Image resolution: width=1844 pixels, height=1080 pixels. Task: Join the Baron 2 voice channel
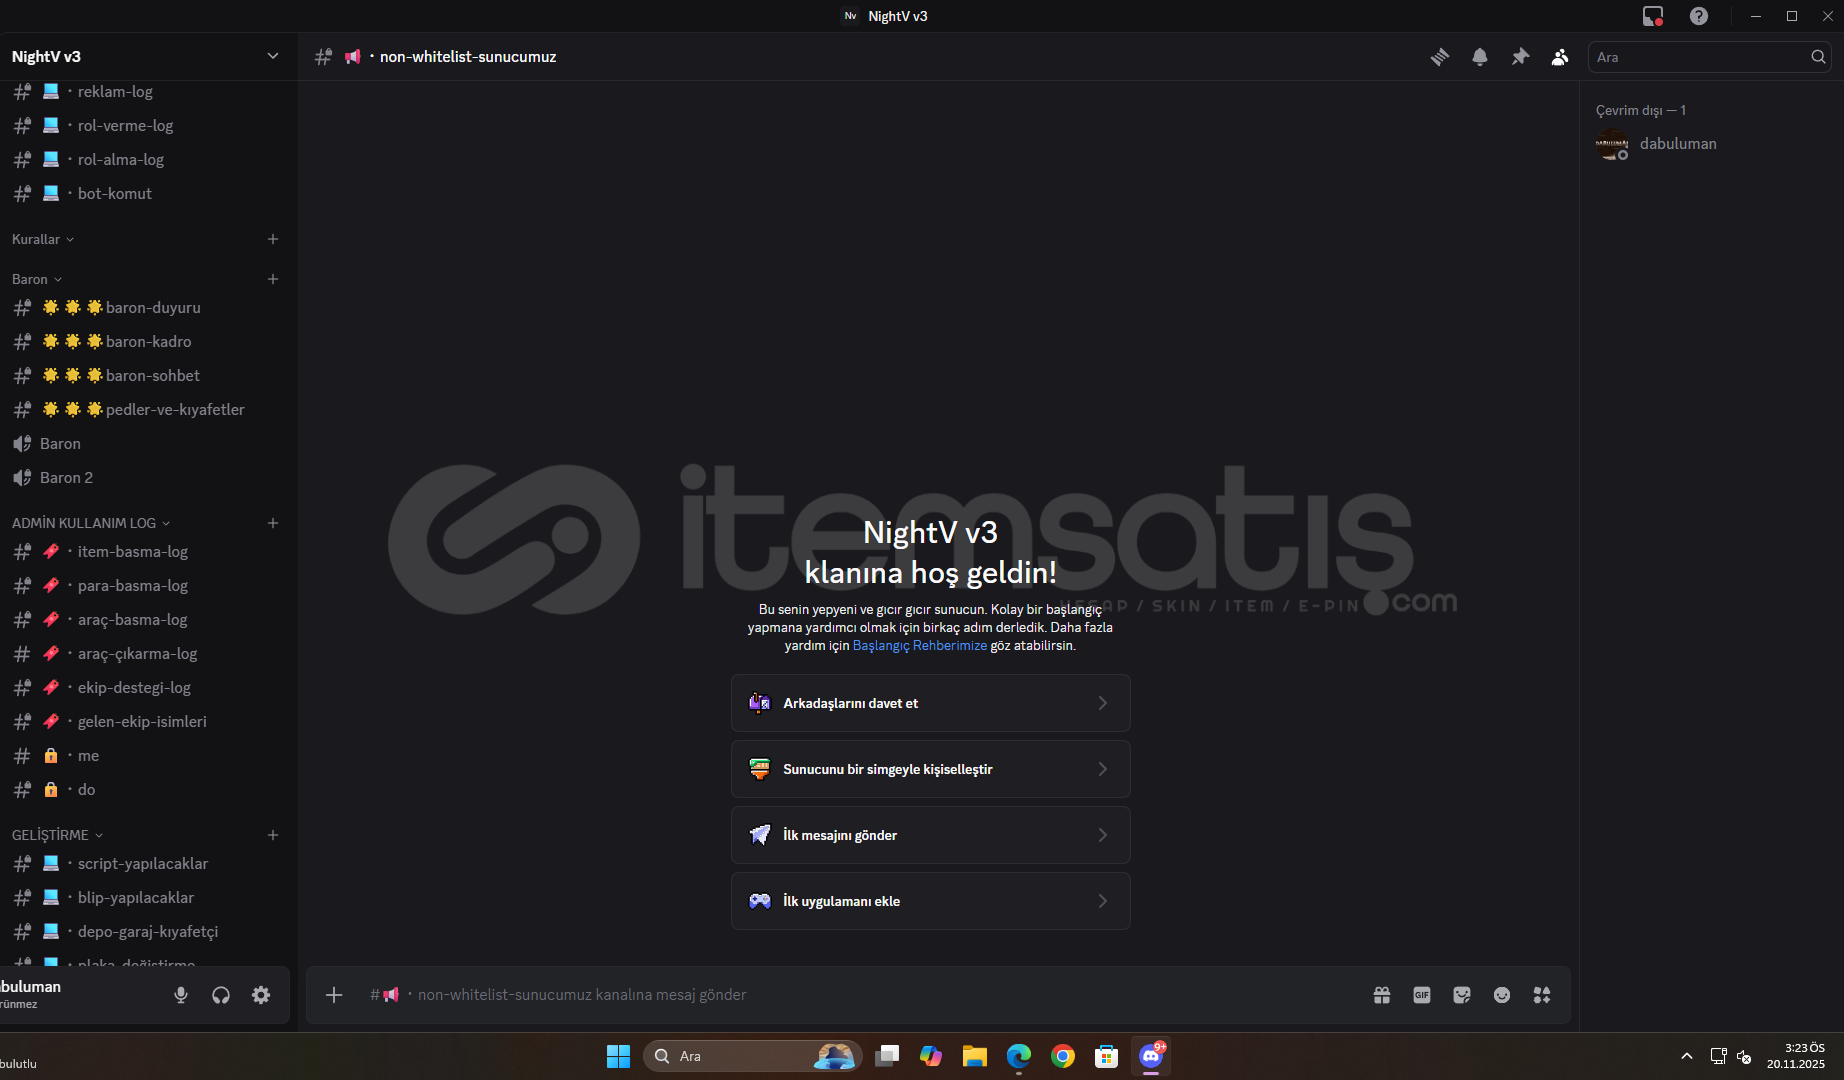[66, 478]
